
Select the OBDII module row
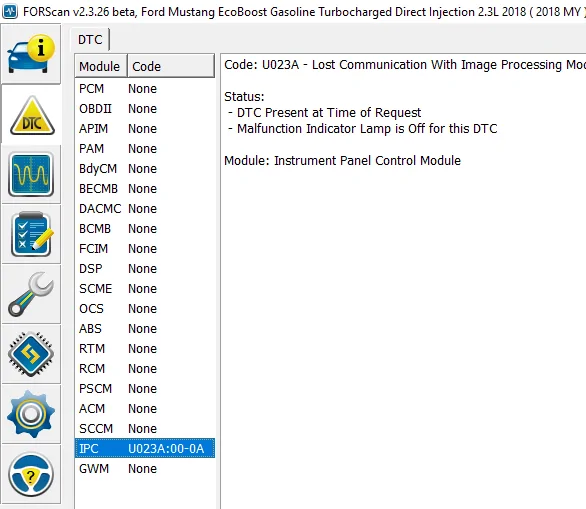click(145, 108)
